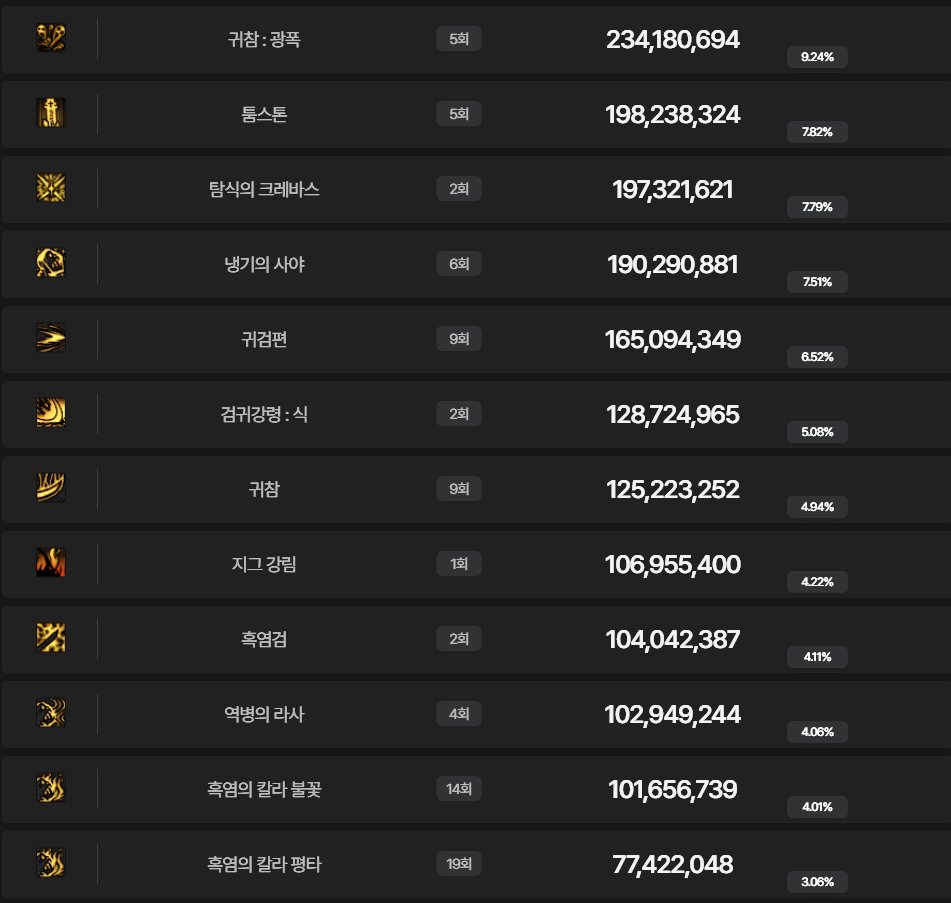Image resolution: width=951 pixels, height=903 pixels.
Task: Click the 흑염의 칼라 평타 skill name
Action: 264,864
